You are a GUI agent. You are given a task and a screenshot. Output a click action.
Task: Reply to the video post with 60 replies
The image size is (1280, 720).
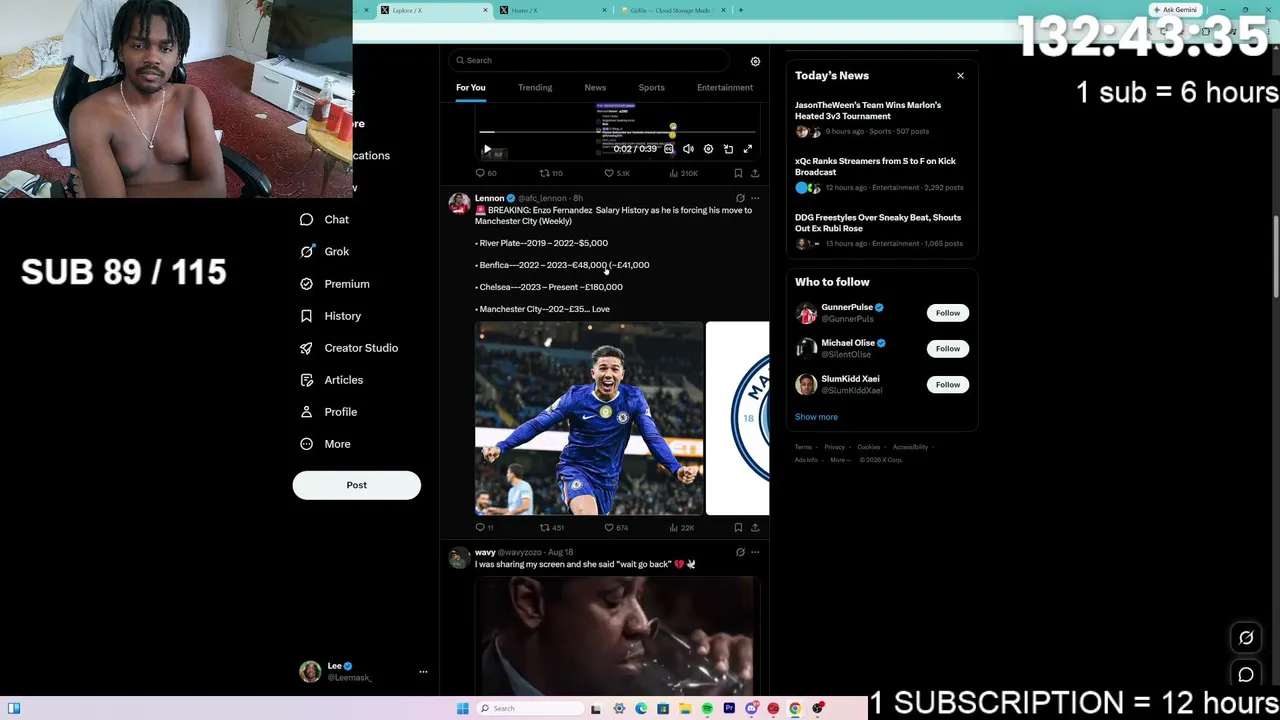pyautogui.click(x=485, y=173)
